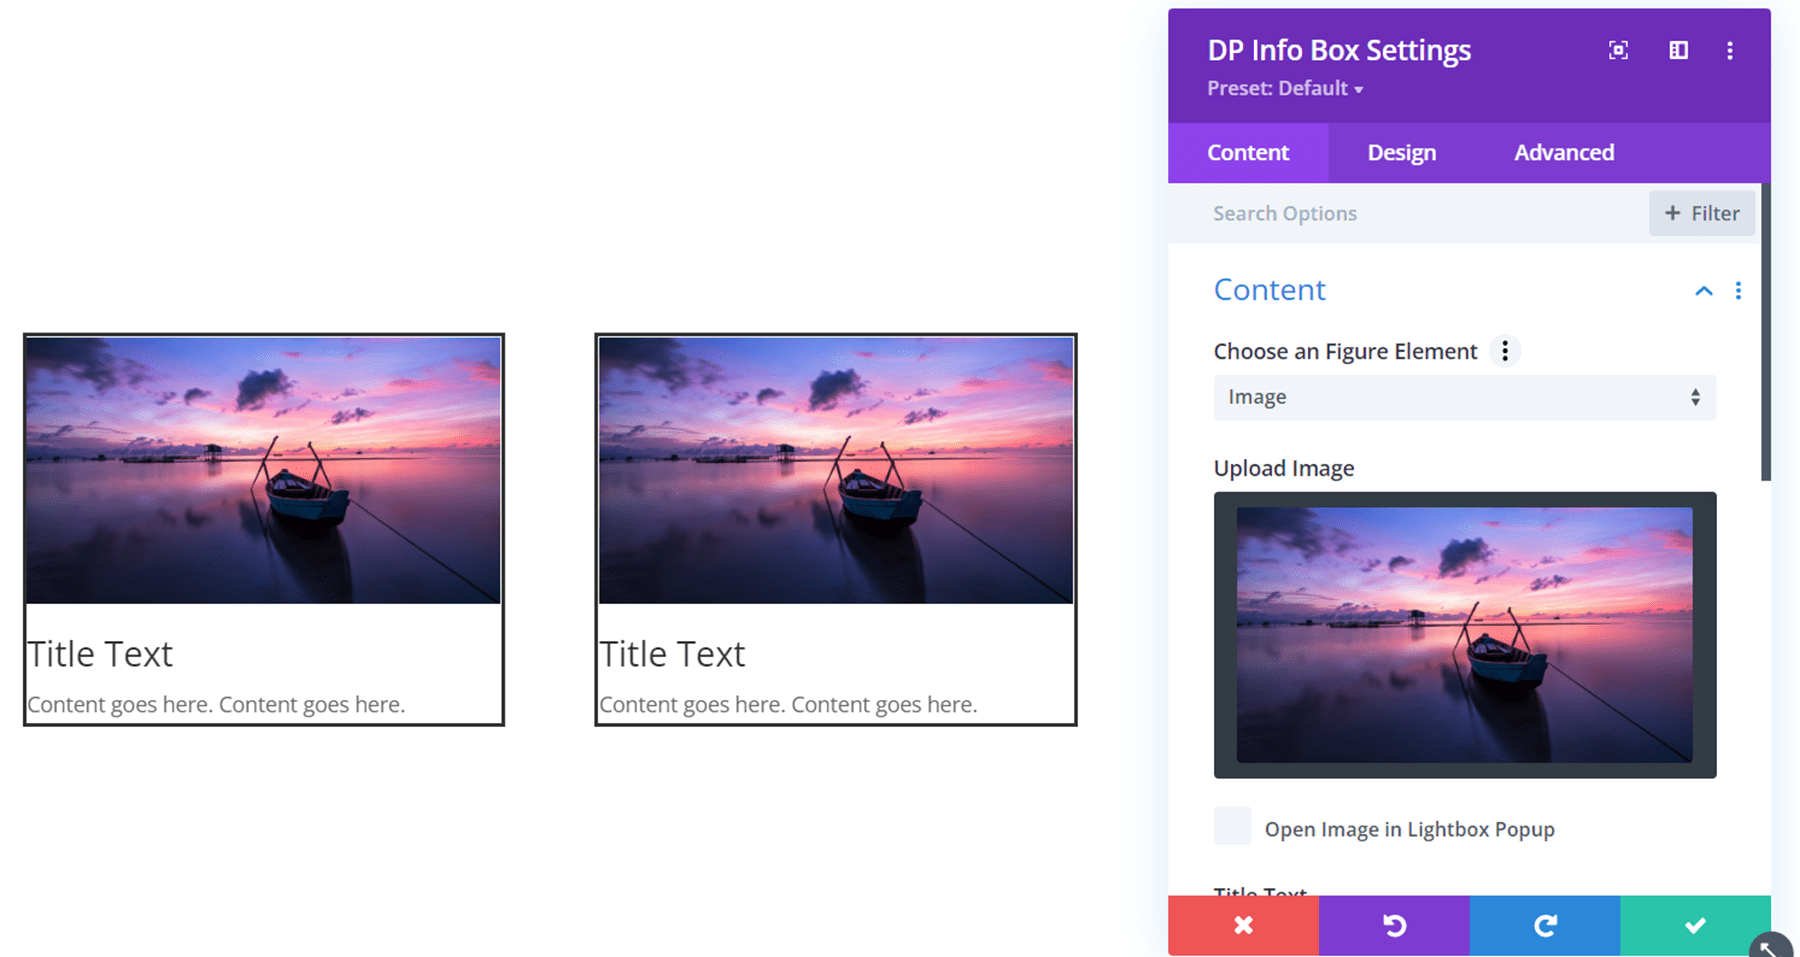1800x957 pixels.
Task: Click the Content heading link
Action: pyautogui.click(x=1269, y=289)
